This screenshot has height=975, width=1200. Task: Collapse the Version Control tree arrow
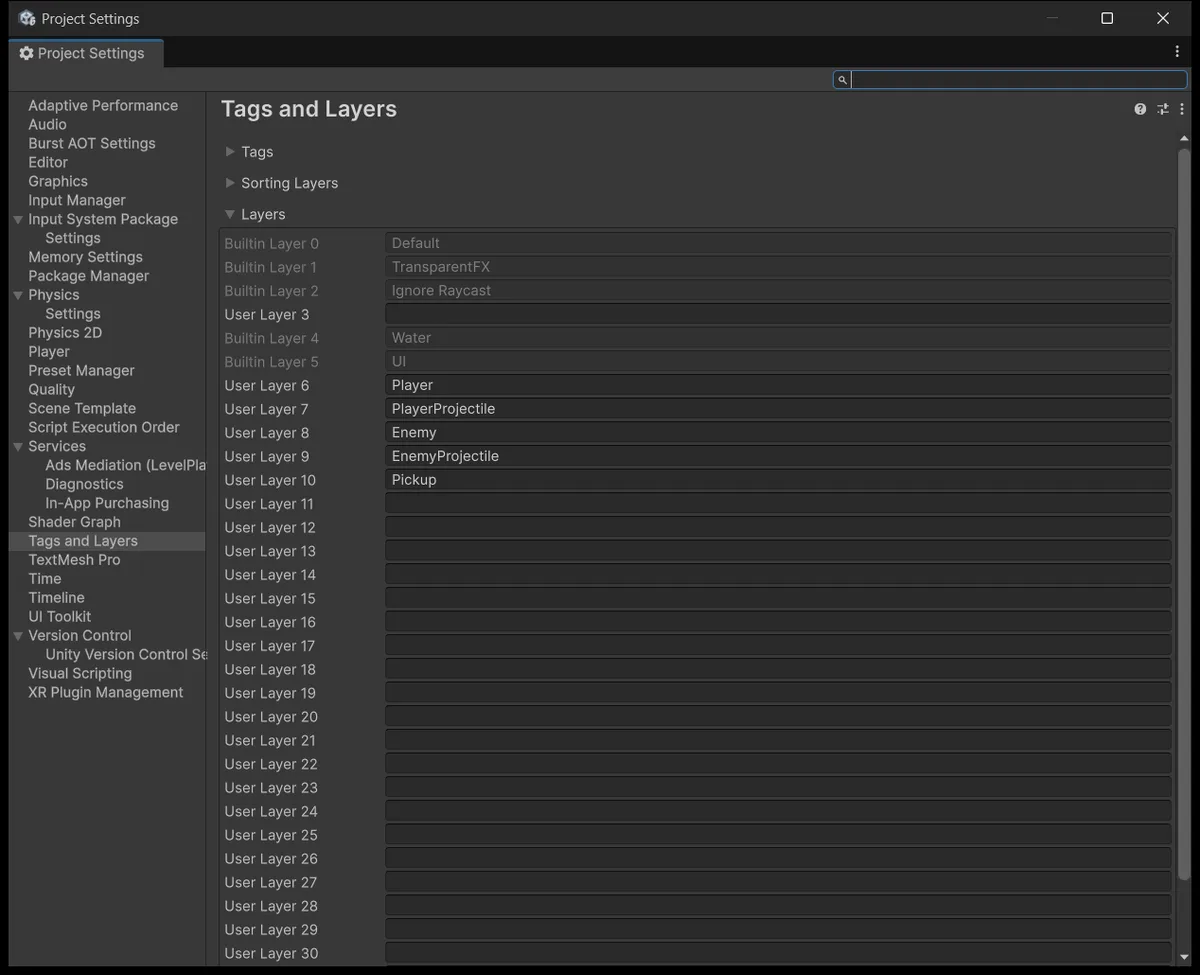click(x=18, y=635)
